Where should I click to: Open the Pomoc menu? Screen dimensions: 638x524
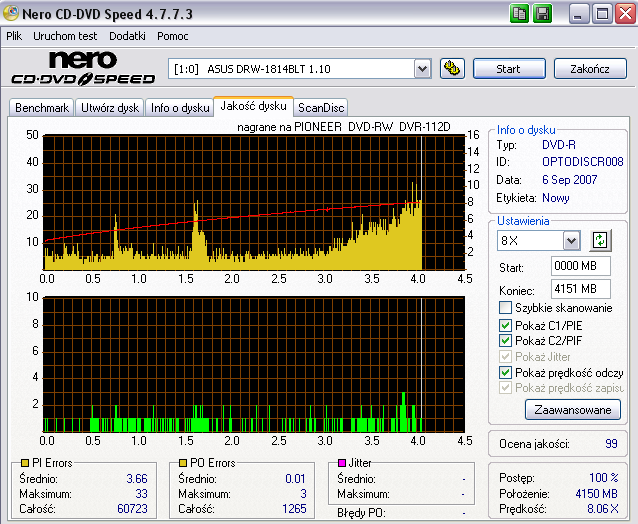(x=173, y=36)
